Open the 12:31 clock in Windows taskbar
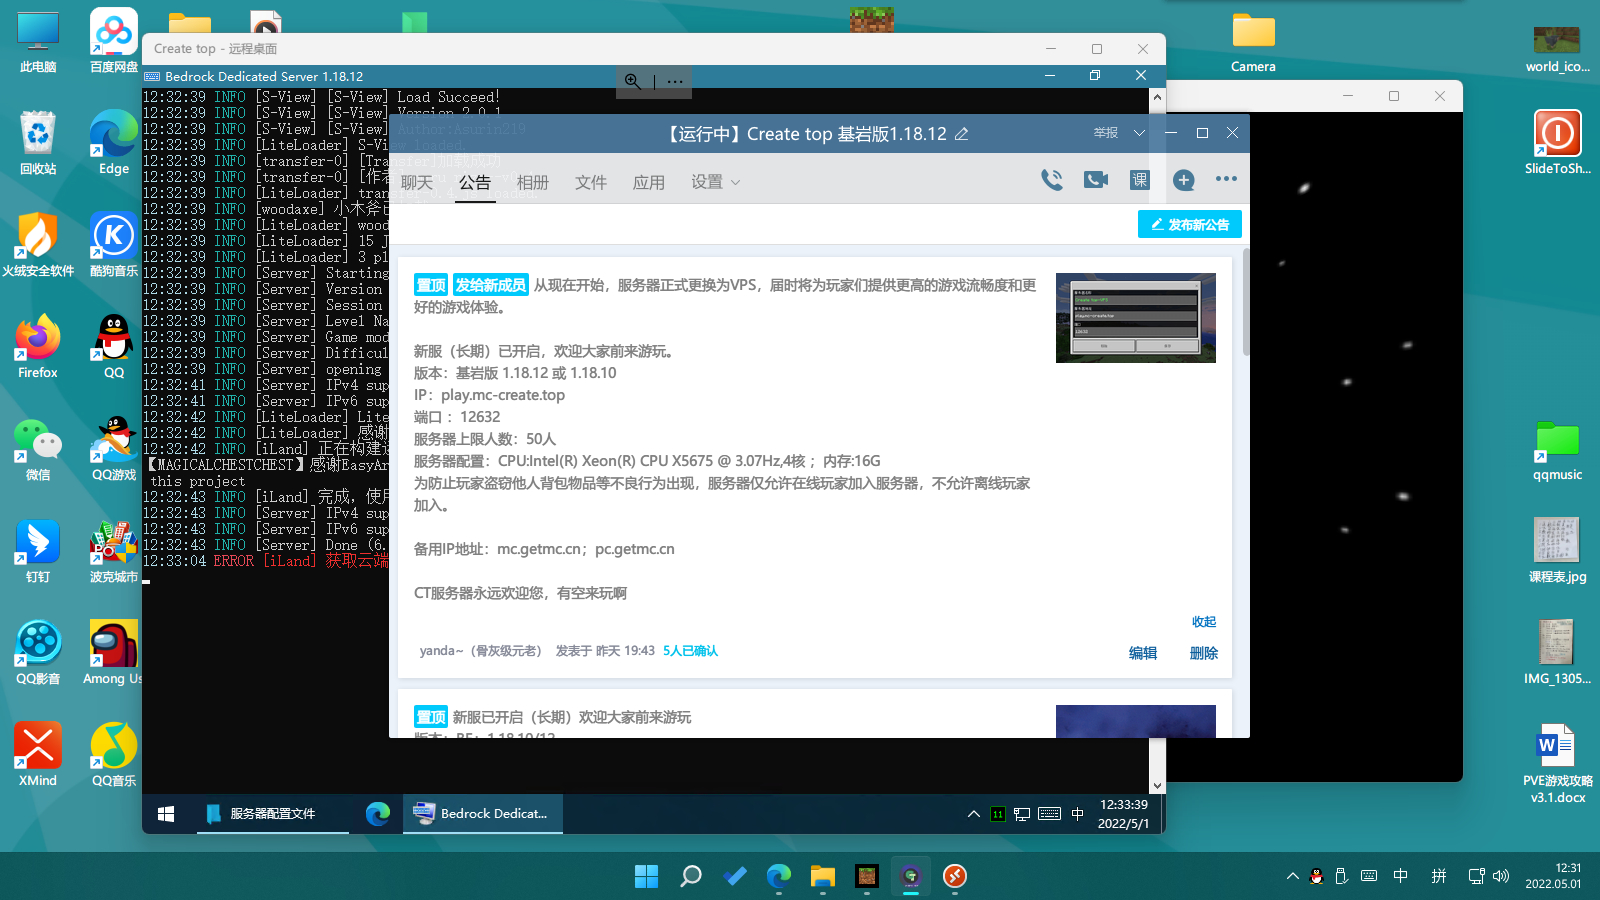 pos(1554,876)
